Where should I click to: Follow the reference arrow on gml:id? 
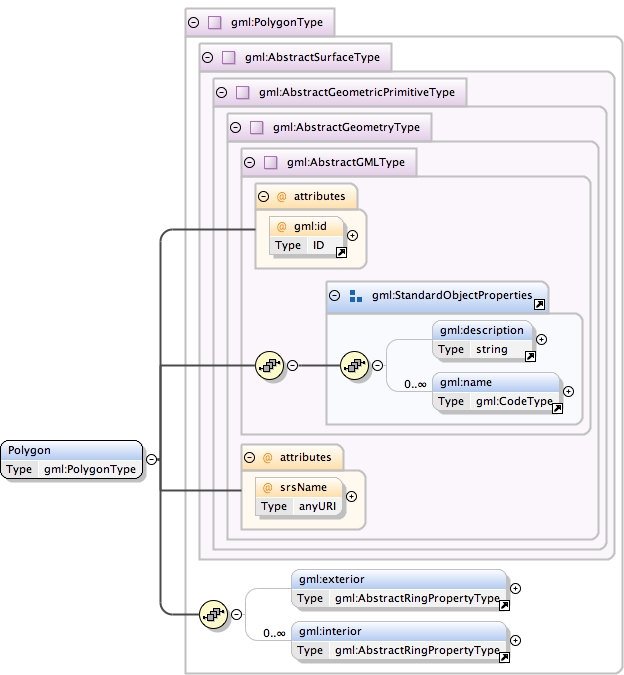click(341, 253)
